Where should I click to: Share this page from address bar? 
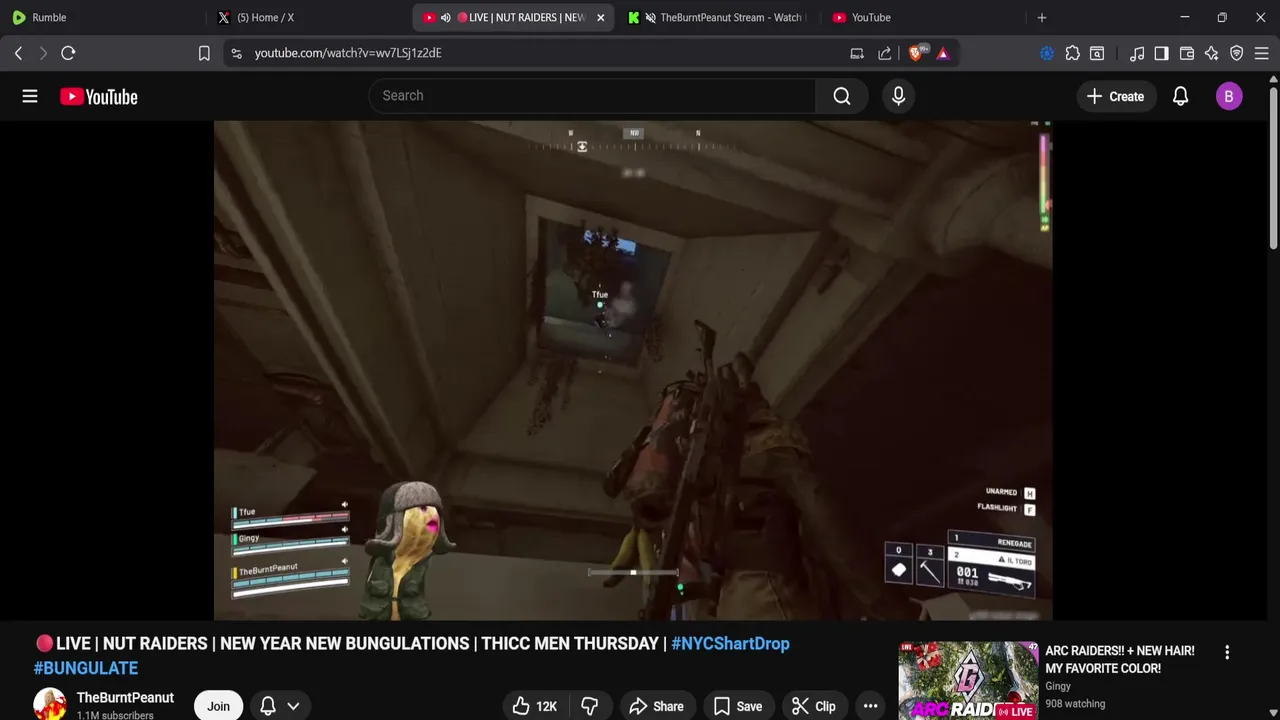pos(885,53)
